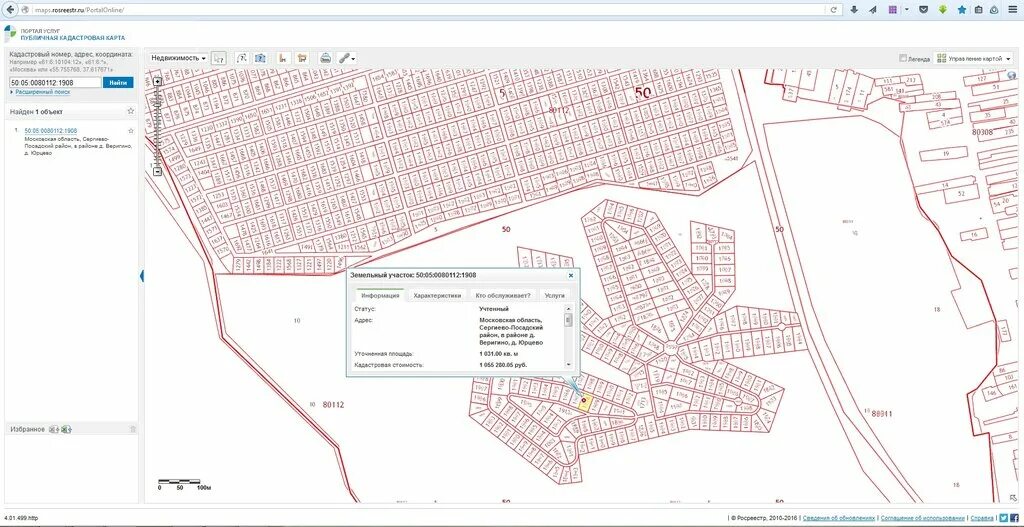Click the highlighted yellow land parcel marker
1024x527 pixels.
[584, 401]
